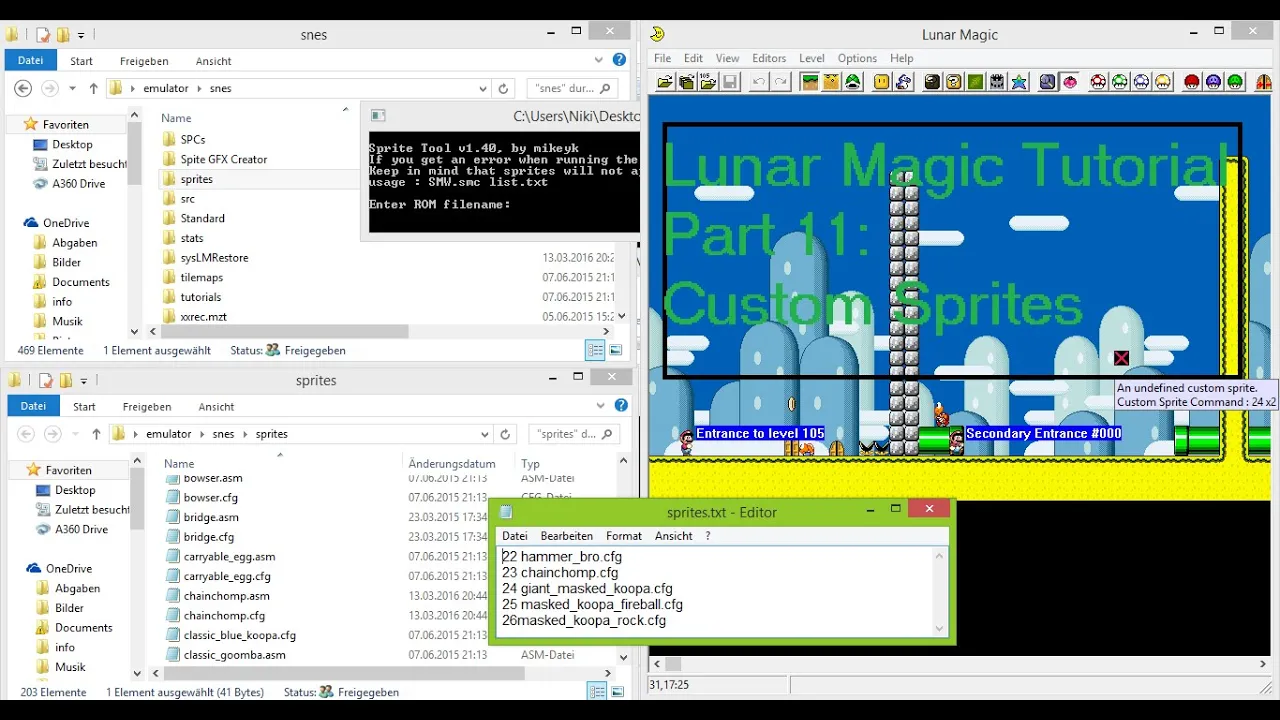Click Lunar Magic horizontal scrollbar left arrow
This screenshot has height=720, width=1280.
657,664
